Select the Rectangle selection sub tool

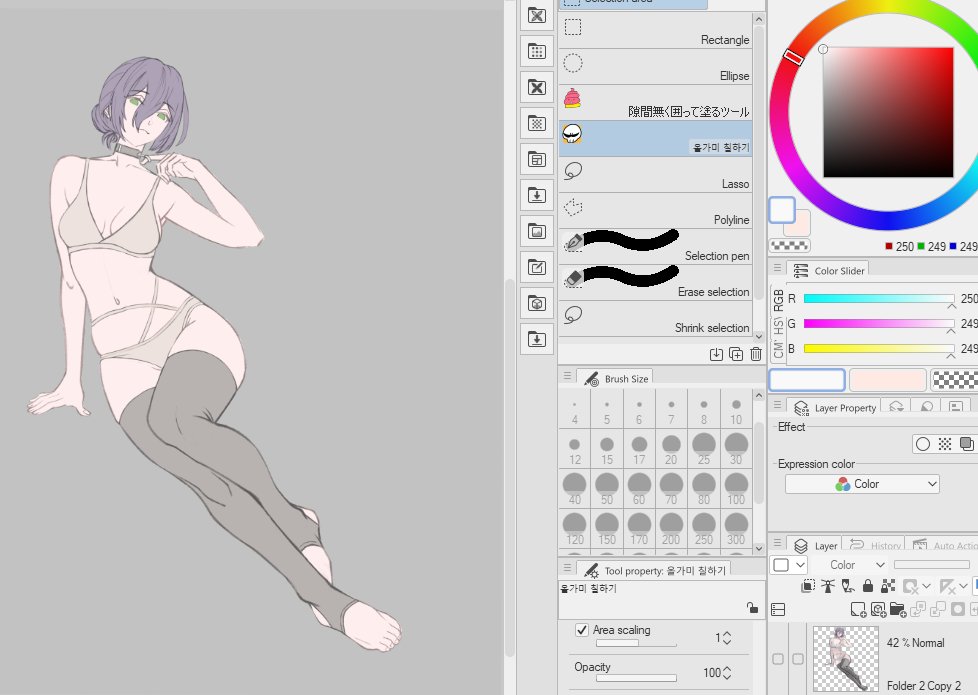[655, 31]
